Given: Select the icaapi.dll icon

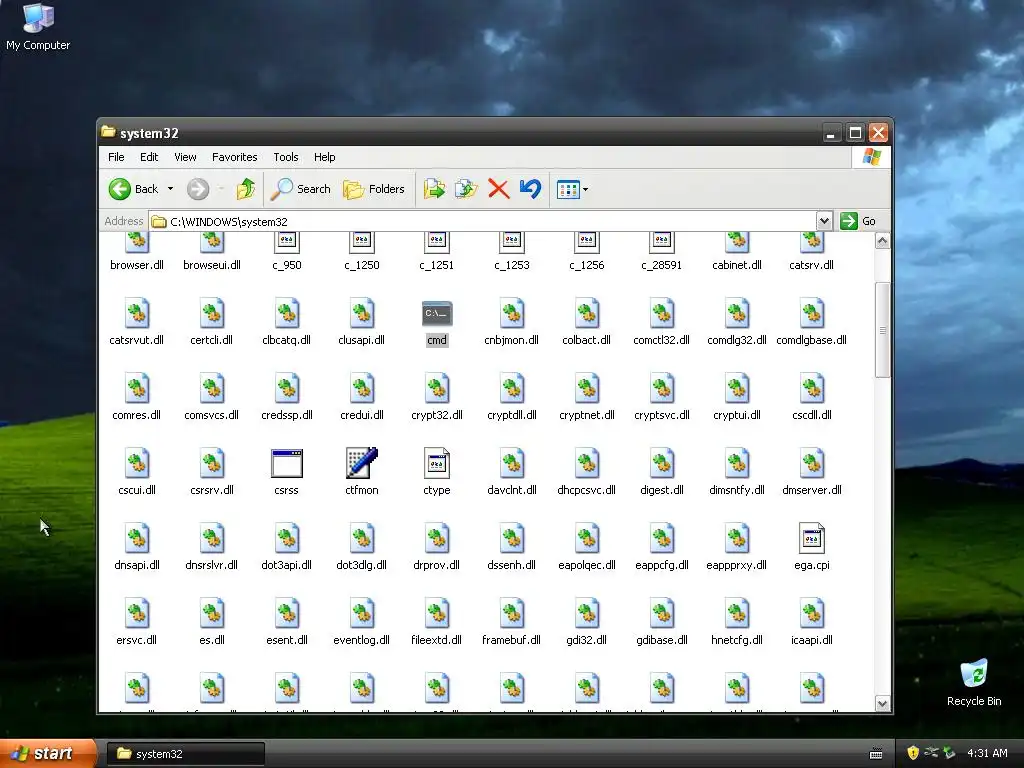Looking at the screenshot, I should click(x=812, y=614).
